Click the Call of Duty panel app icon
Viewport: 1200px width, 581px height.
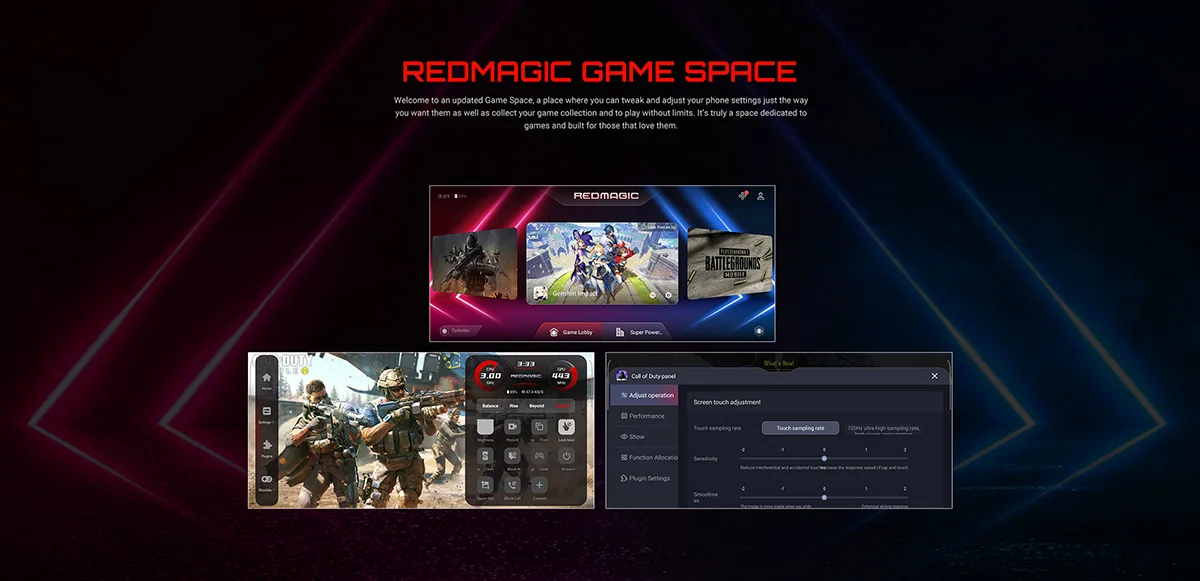622,376
